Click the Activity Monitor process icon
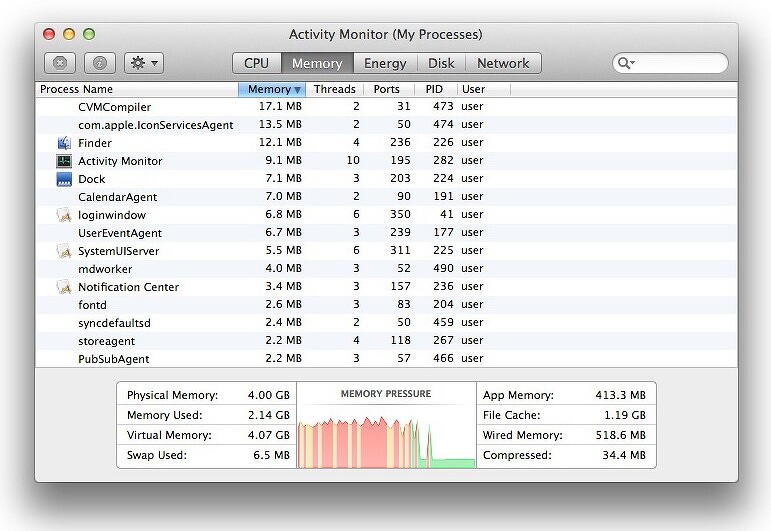This screenshot has height=531, width=771. 64,161
